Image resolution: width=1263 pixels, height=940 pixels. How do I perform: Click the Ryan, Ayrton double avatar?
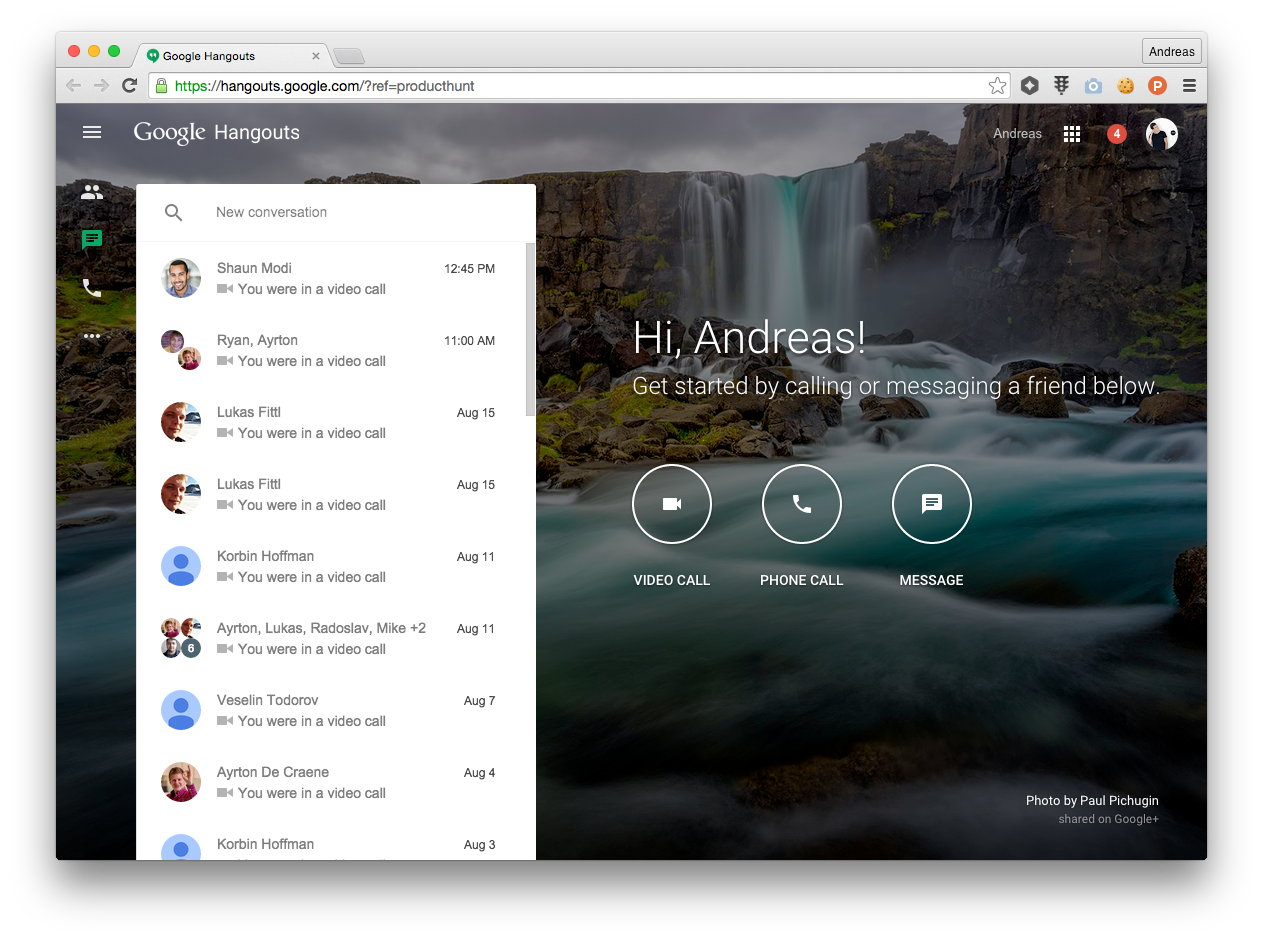[181, 350]
